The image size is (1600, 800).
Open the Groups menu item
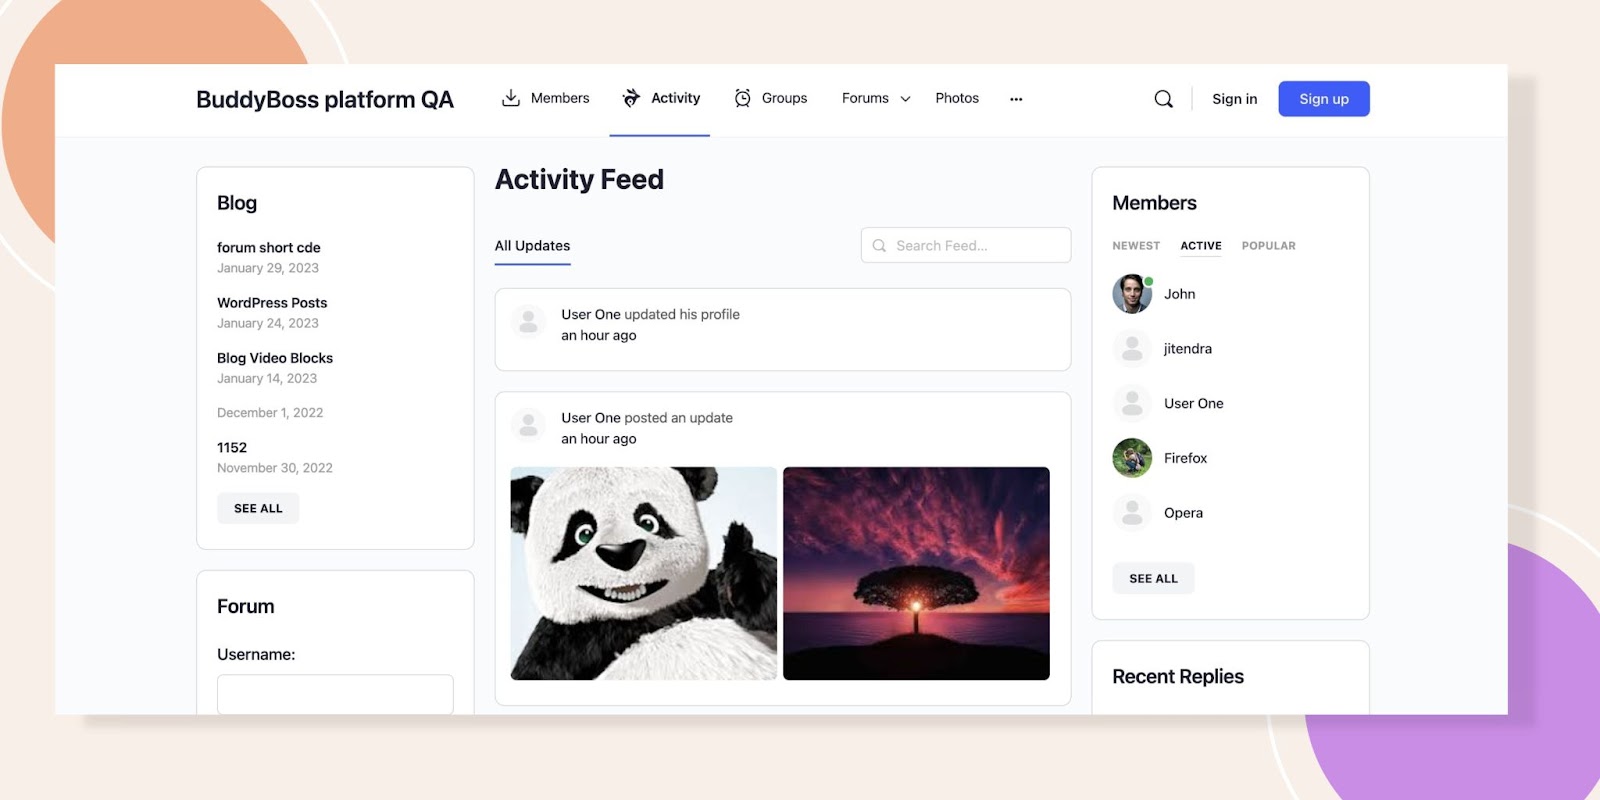pos(784,98)
